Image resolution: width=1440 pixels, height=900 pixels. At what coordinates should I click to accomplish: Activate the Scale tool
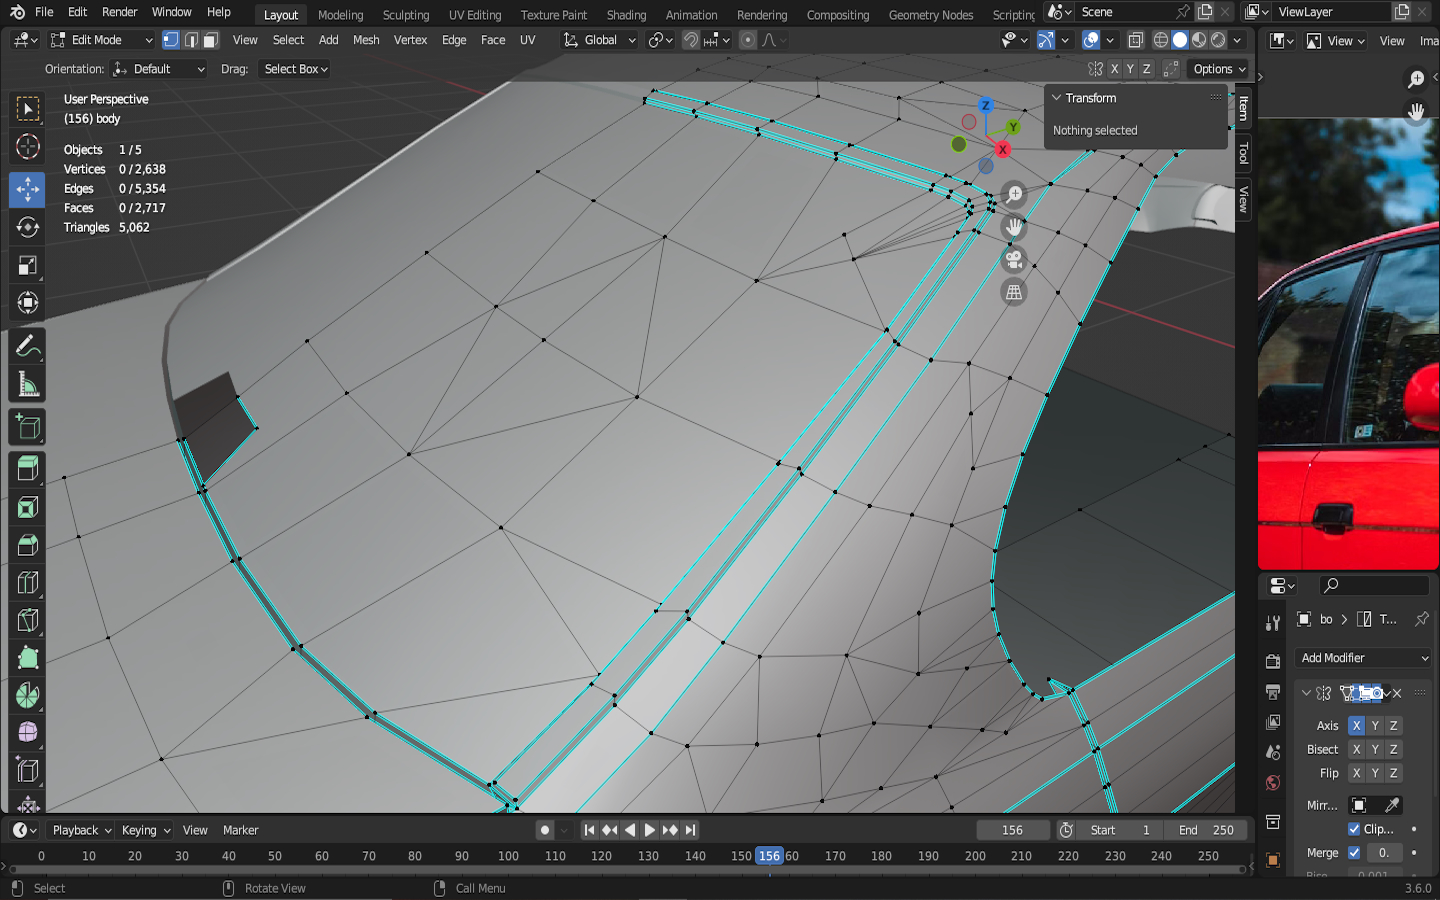(28, 265)
